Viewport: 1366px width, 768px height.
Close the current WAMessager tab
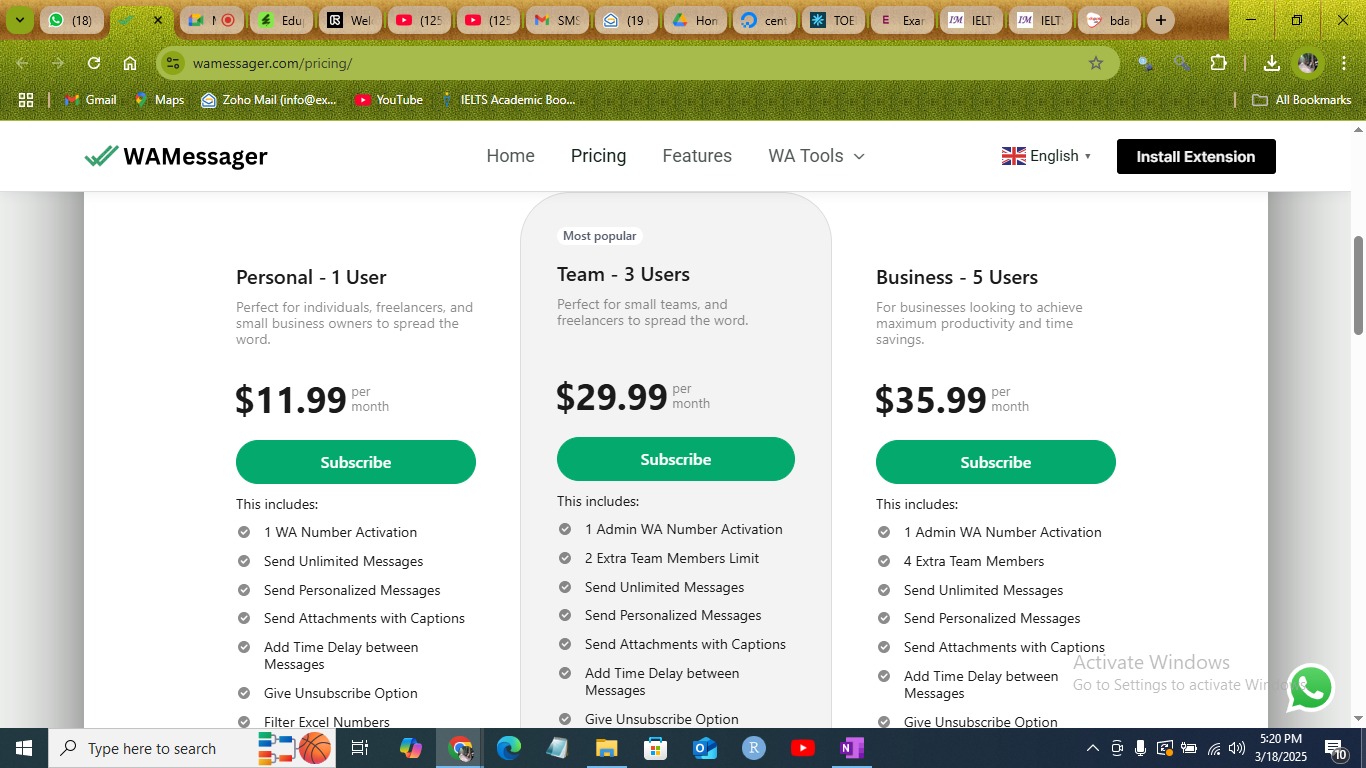pyautogui.click(x=157, y=20)
